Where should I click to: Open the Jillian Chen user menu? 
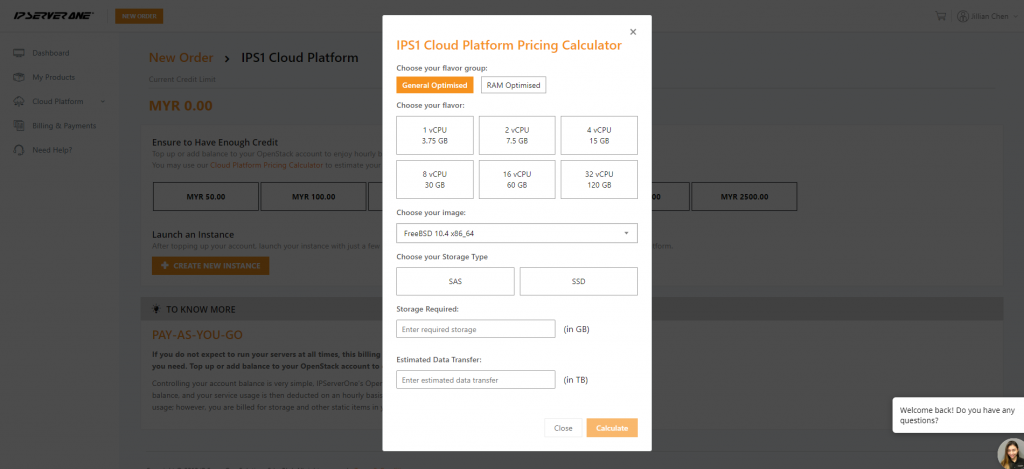[987, 16]
